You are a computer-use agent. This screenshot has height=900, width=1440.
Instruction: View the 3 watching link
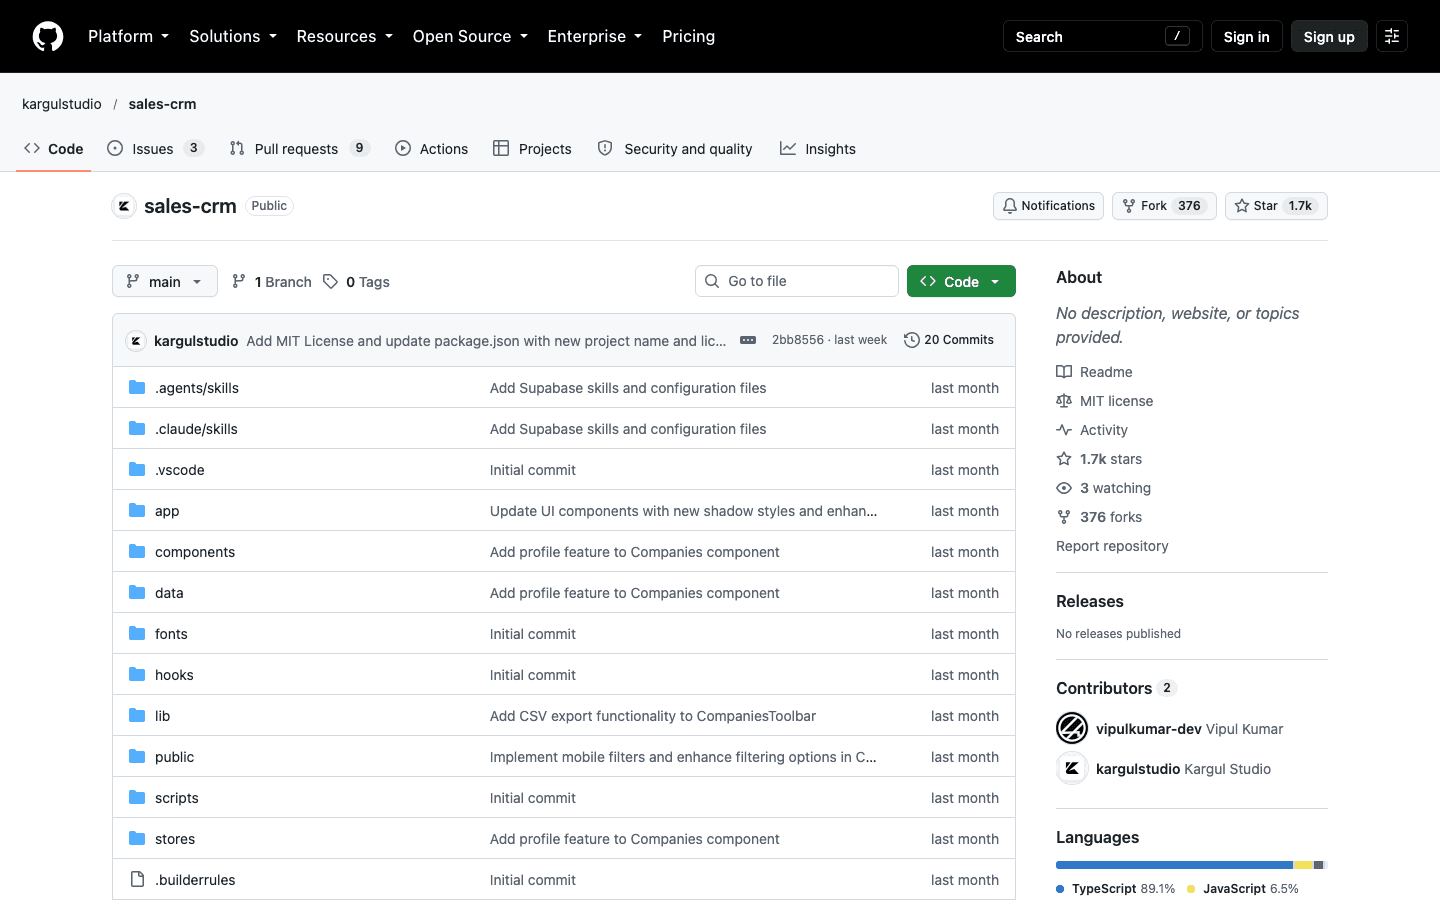click(x=1104, y=488)
